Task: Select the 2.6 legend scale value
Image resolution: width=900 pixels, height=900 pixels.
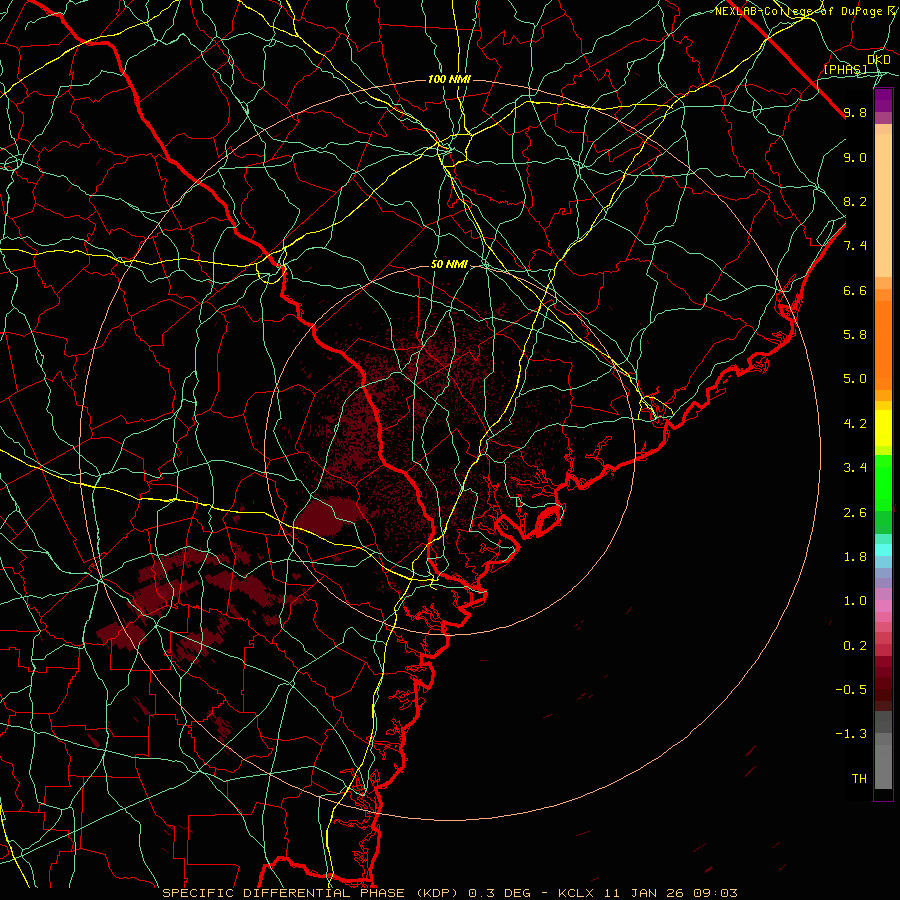Action: 855,513
